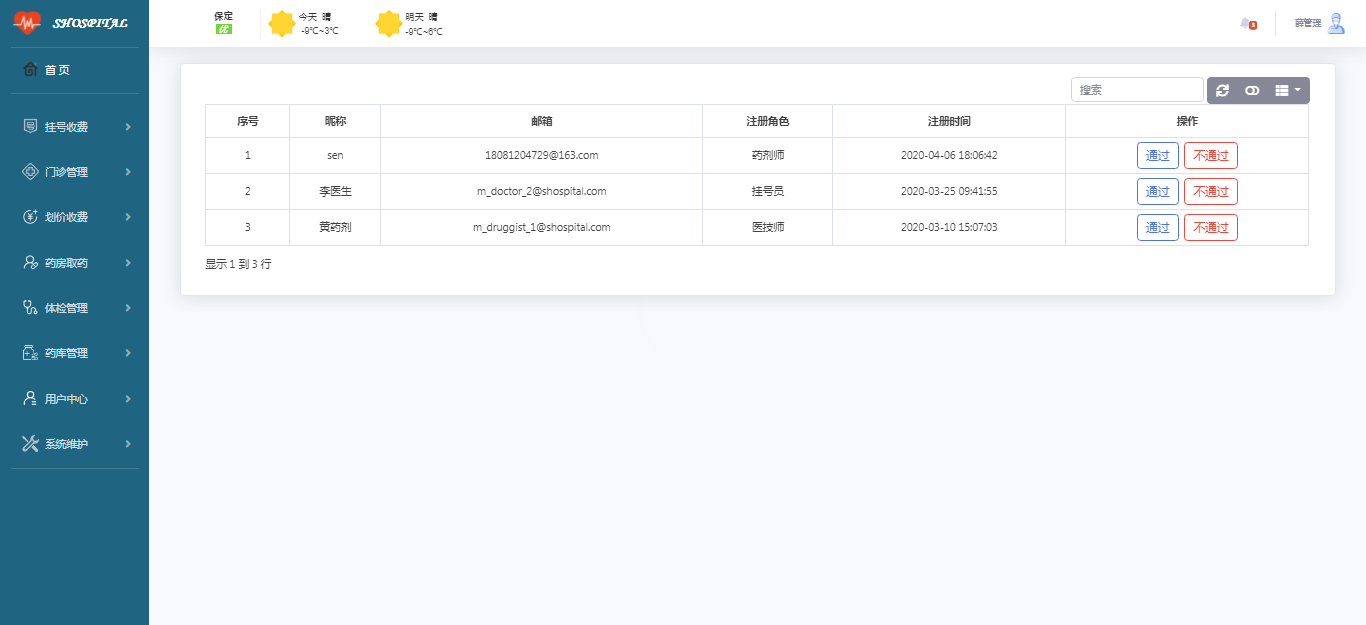Image resolution: width=1366 pixels, height=625 pixels.
Task: Click the 系统维护 wrench icon
Action: tap(30, 444)
